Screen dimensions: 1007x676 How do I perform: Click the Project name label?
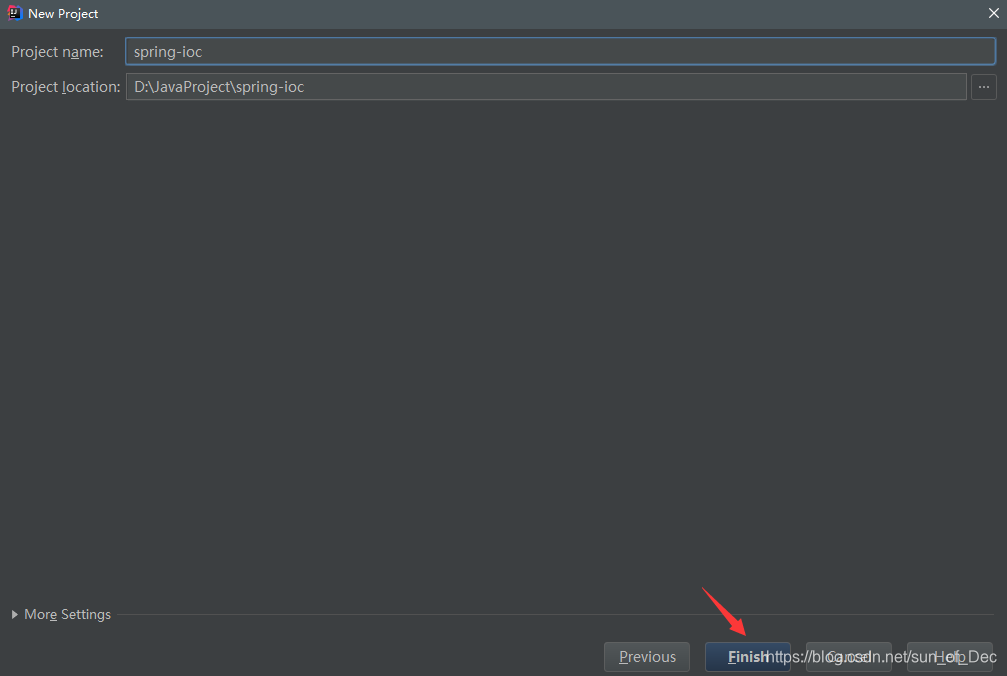[57, 52]
